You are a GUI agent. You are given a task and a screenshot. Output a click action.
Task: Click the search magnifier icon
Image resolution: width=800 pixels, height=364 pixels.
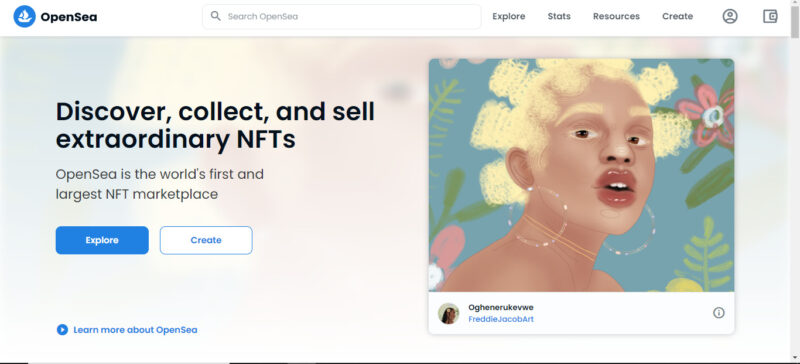216,16
